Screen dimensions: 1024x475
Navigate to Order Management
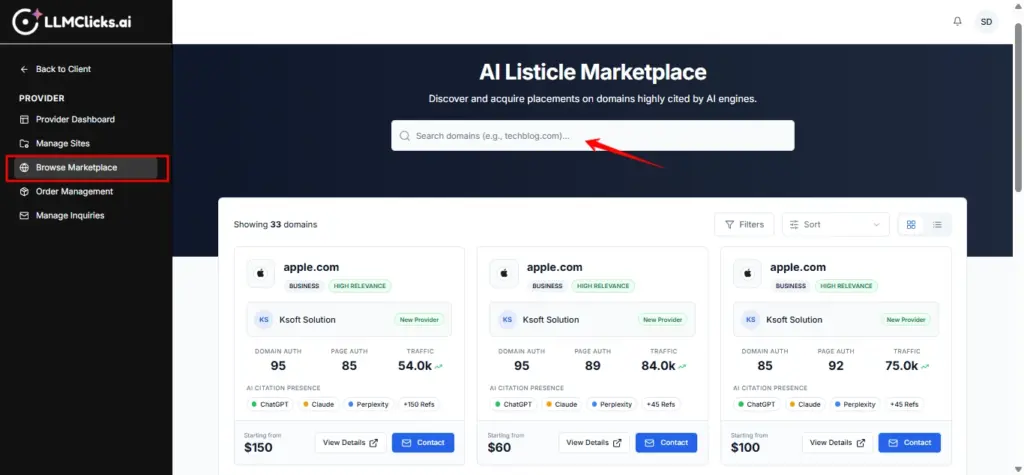(x=74, y=191)
